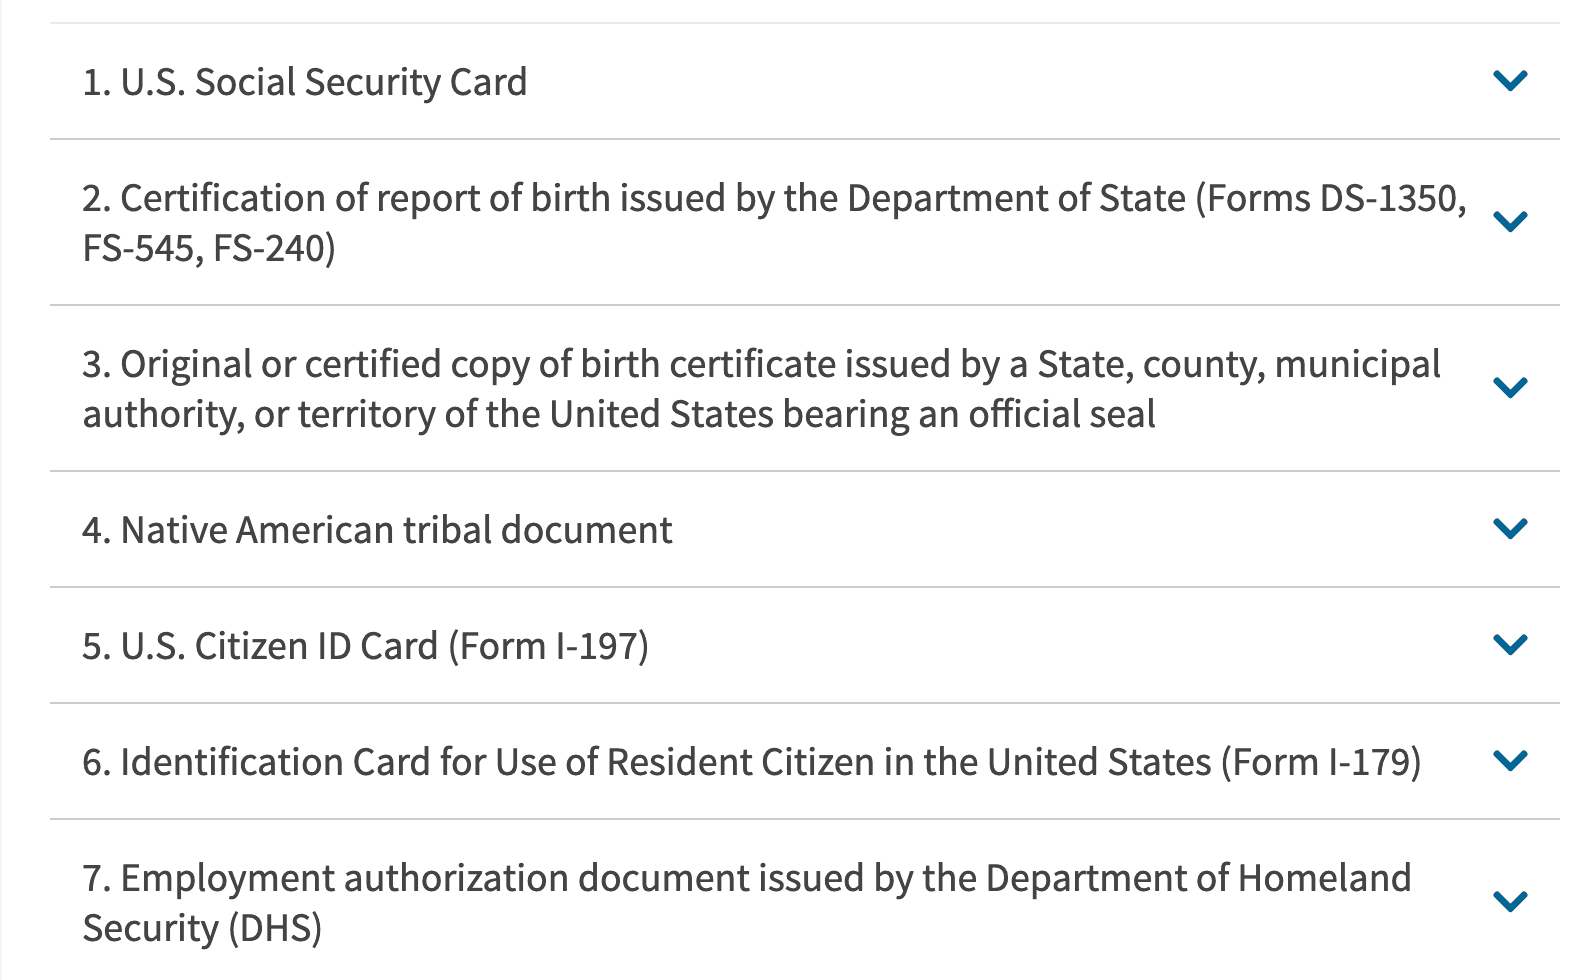Click the Employment authorization document chevron icon
The width and height of the screenshot is (1592, 980).
tap(1509, 901)
